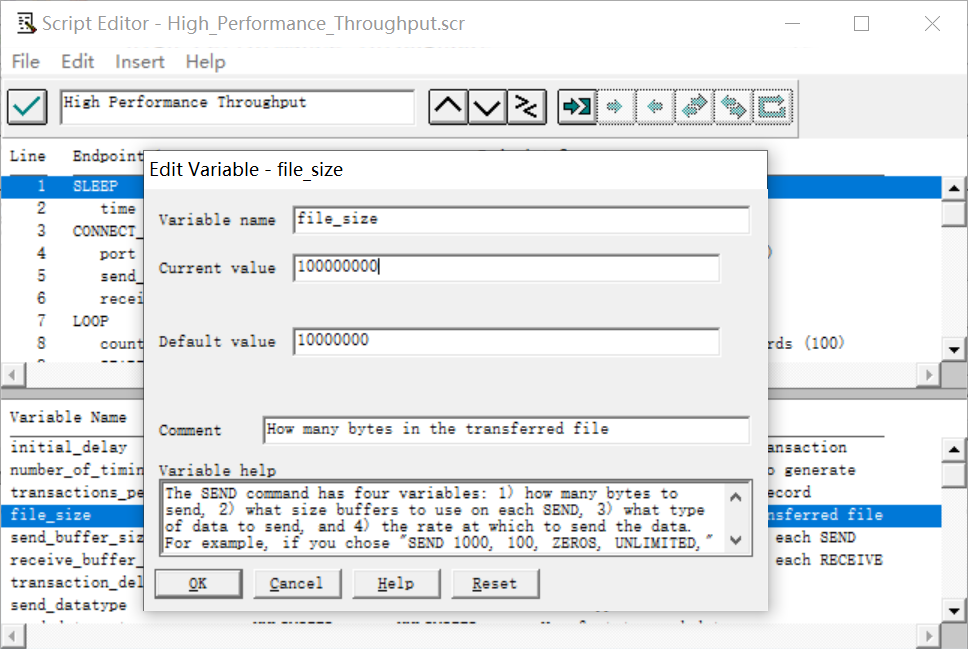Select the send_datatype variable row
This screenshot has height=649, width=968.
click(73, 605)
